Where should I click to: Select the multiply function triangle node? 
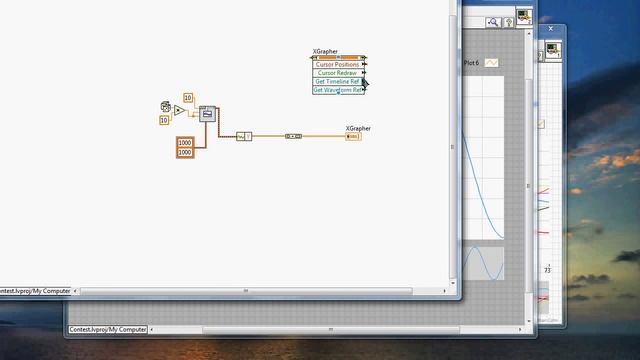(x=179, y=110)
